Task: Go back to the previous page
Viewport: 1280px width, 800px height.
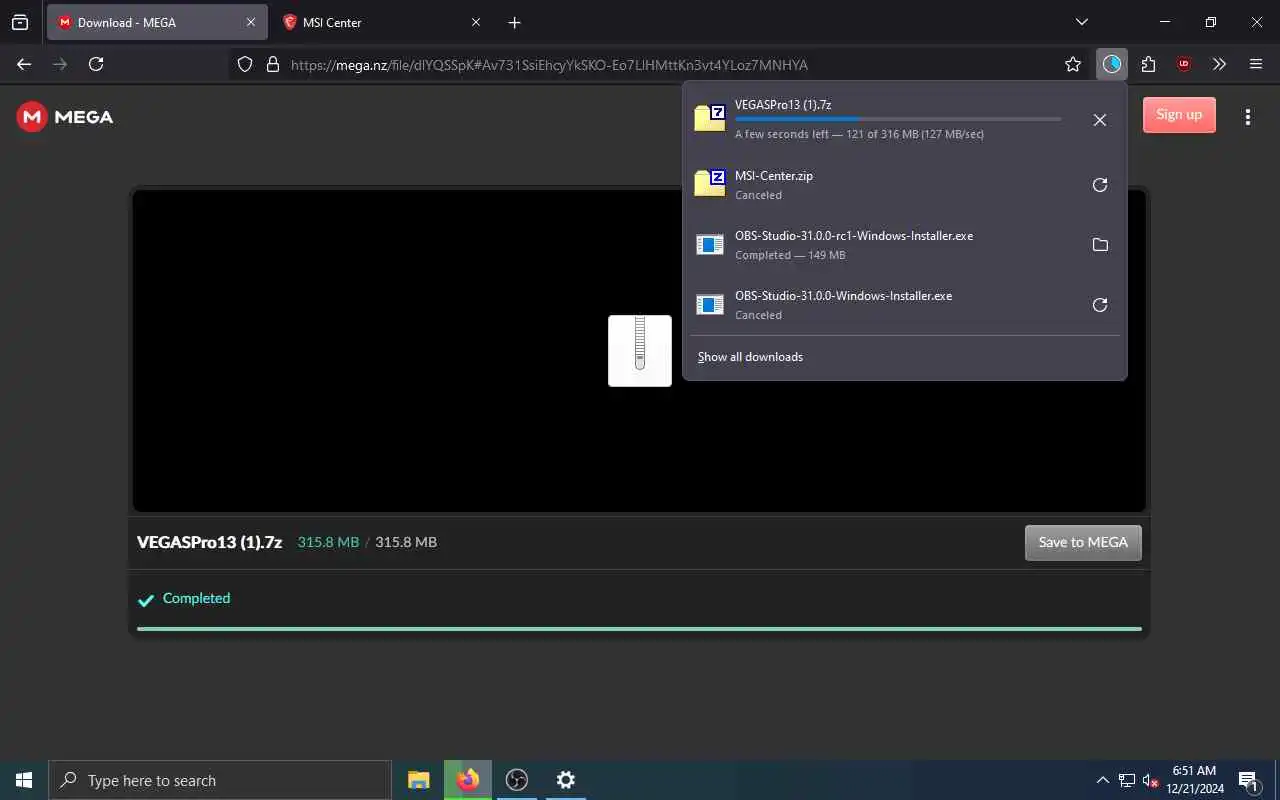Action: click(x=24, y=64)
